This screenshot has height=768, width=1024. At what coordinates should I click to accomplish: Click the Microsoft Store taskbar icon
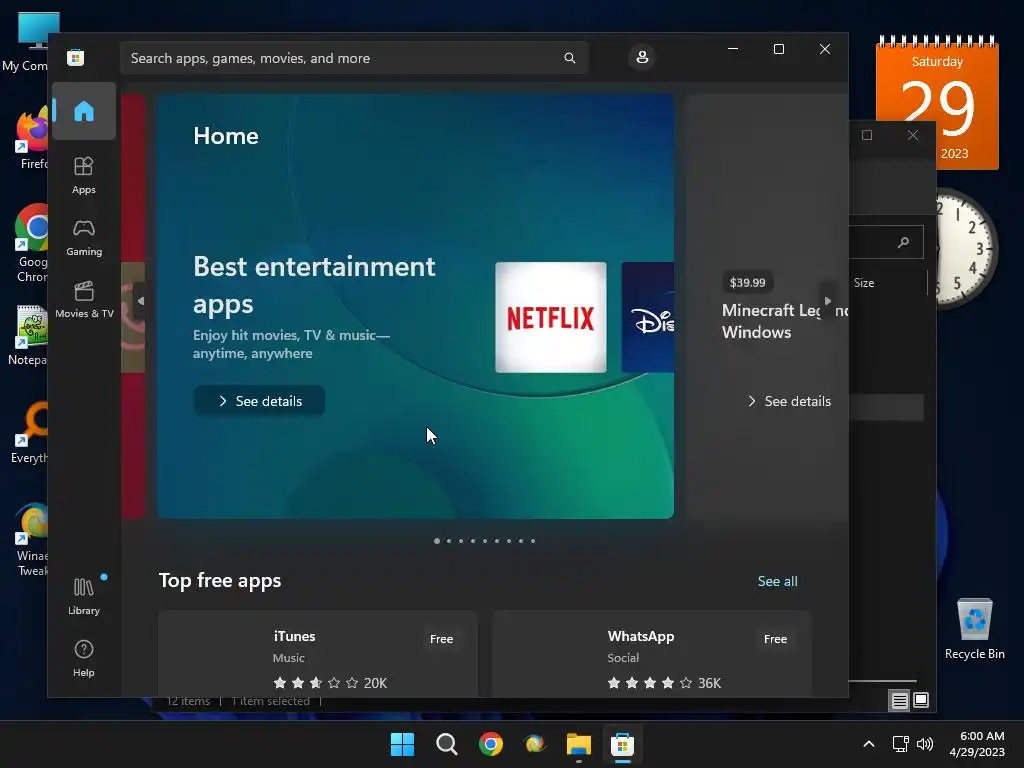click(x=622, y=744)
